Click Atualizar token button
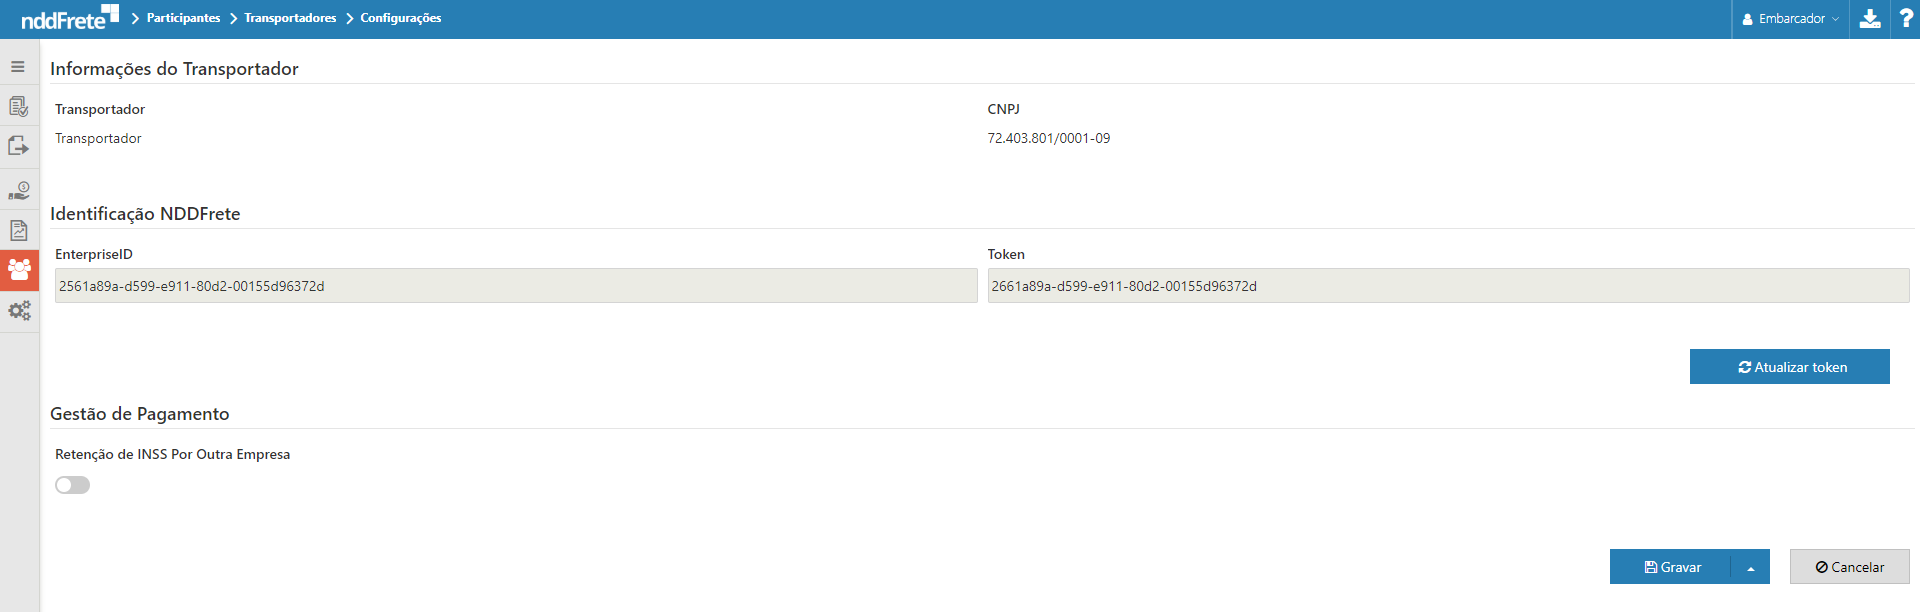Screen dimensions: 1920x612 pos(1789,367)
